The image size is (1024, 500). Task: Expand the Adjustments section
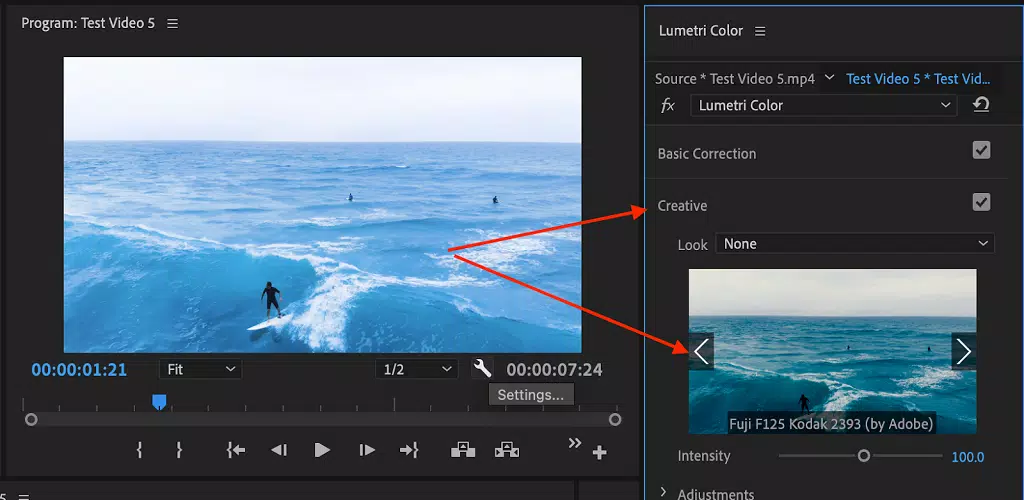coord(664,493)
